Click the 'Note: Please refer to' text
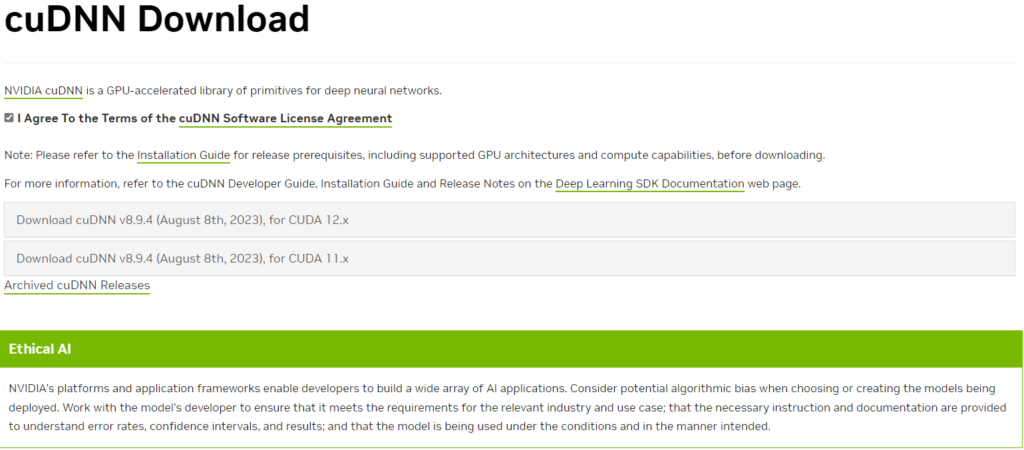 click(x=69, y=156)
